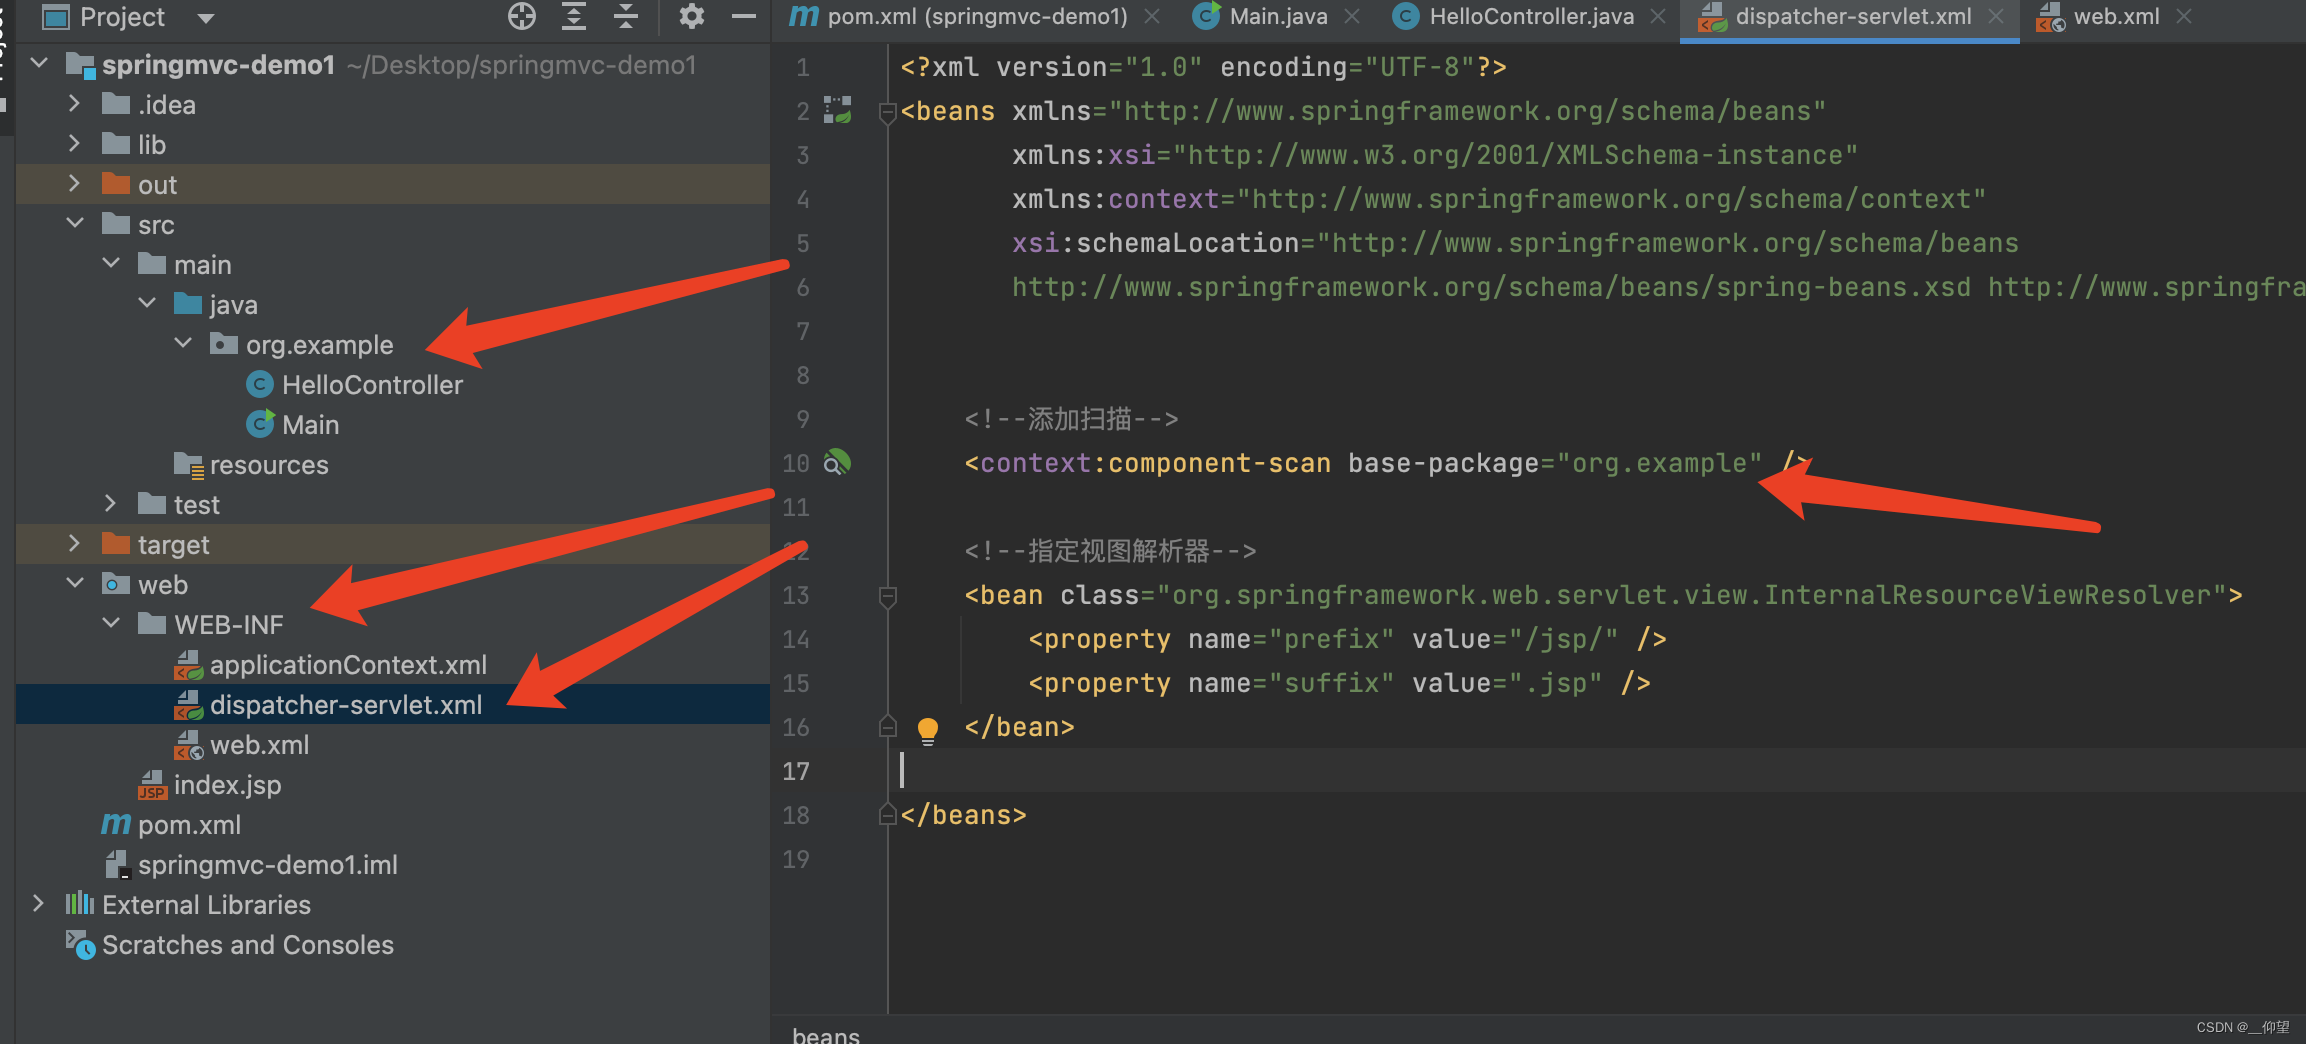Click the yellow lightbulb intention icon
Screen dimensions: 2306x1044
[928, 729]
